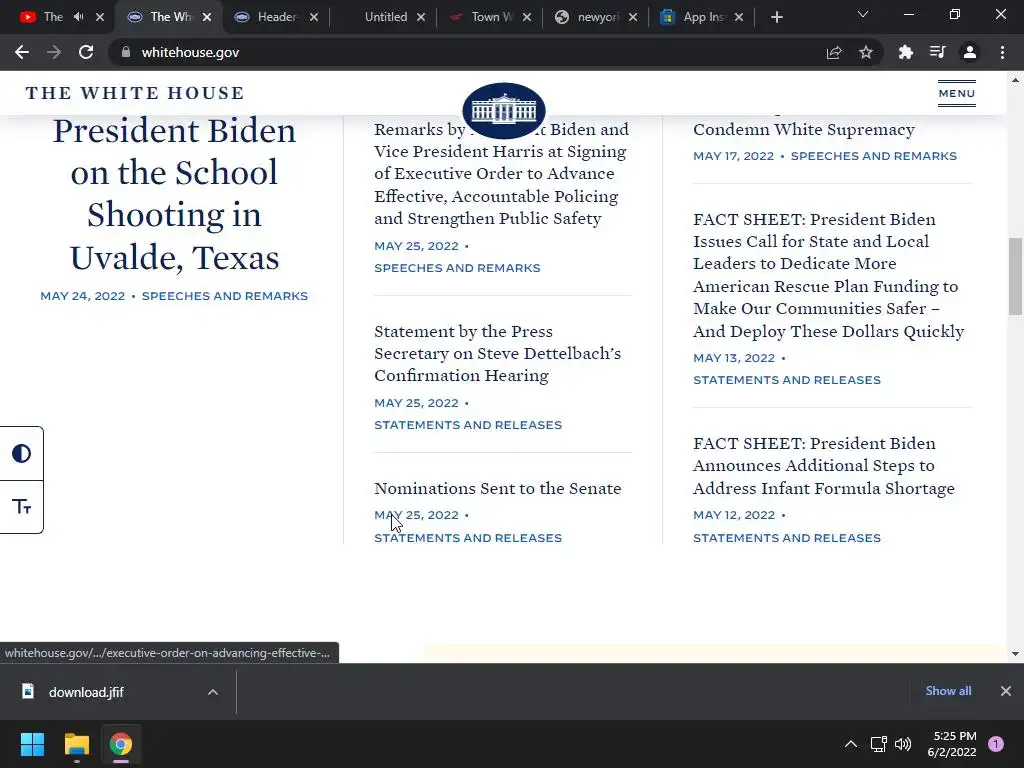The width and height of the screenshot is (1024, 768).
Task: Expand the download.jfif options chevron
Action: pos(213,692)
